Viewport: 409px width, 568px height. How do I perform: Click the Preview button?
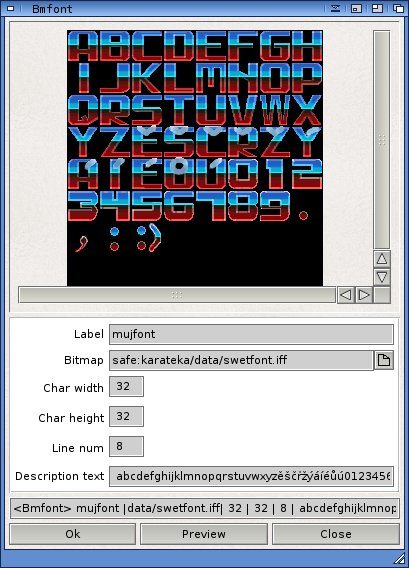coord(204,534)
